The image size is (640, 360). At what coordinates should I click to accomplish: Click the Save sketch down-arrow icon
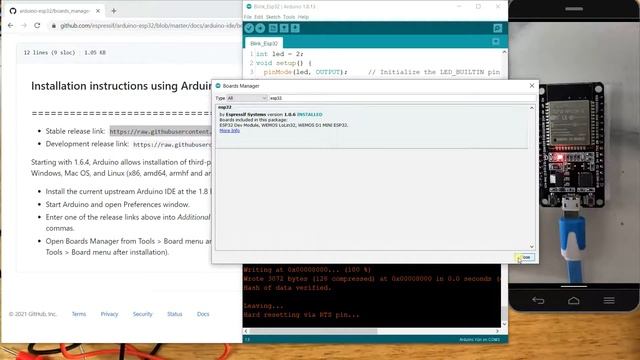tap(295, 28)
